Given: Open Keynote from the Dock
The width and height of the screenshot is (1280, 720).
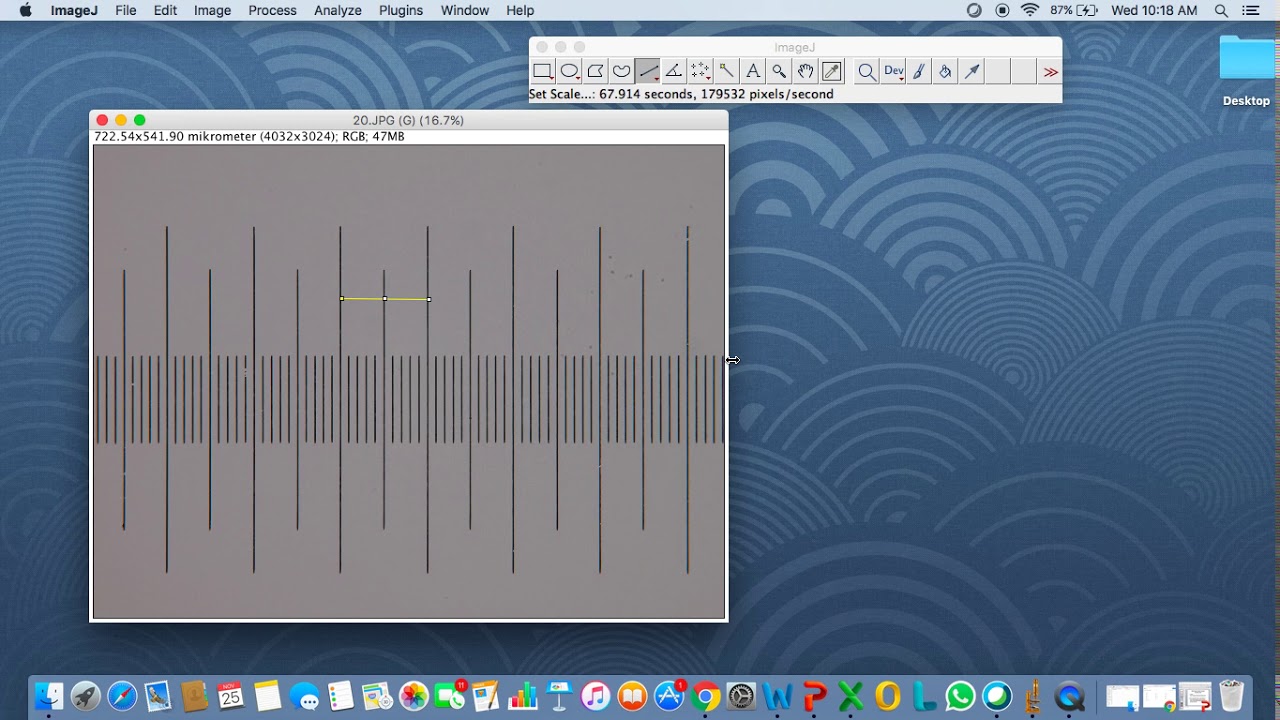Looking at the screenshot, I should click(x=559, y=695).
